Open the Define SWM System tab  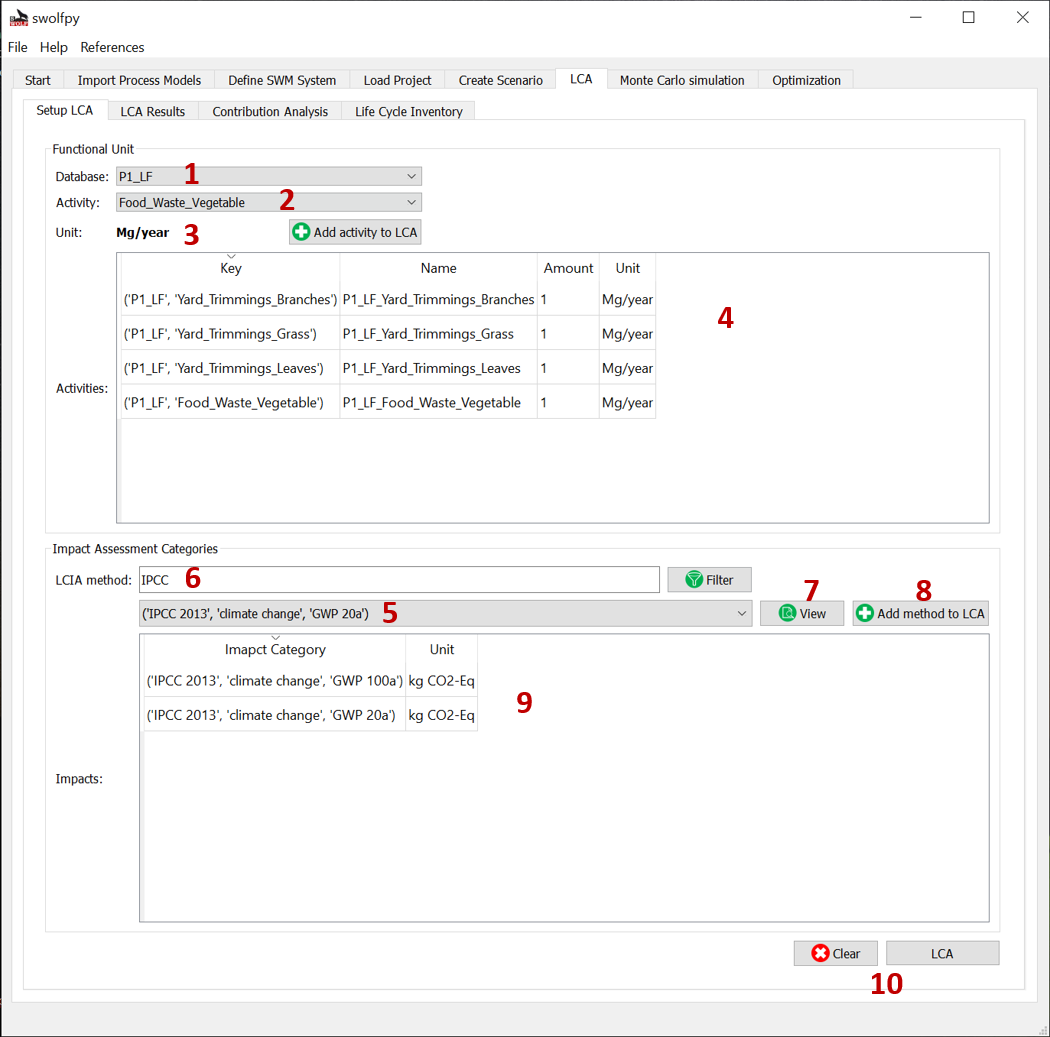[282, 80]
